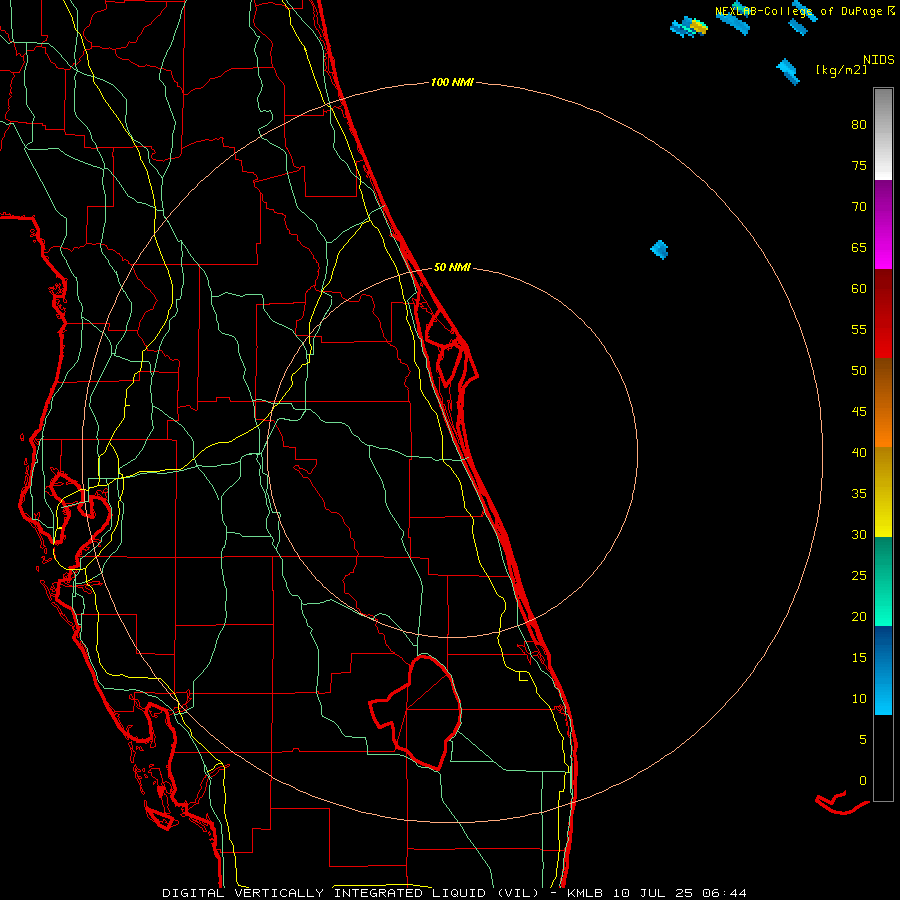Select the red segment of the color bar
Viewport: 900px width, 900px height.
point(883,314)
